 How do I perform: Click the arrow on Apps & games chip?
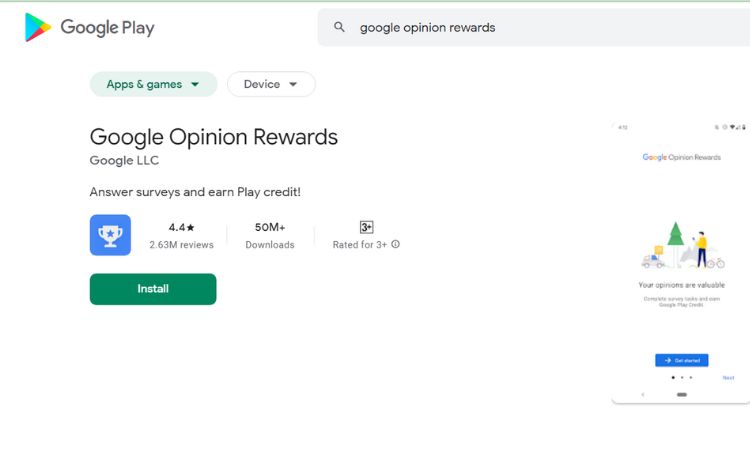pyautogui.click(x=195, y=85)
